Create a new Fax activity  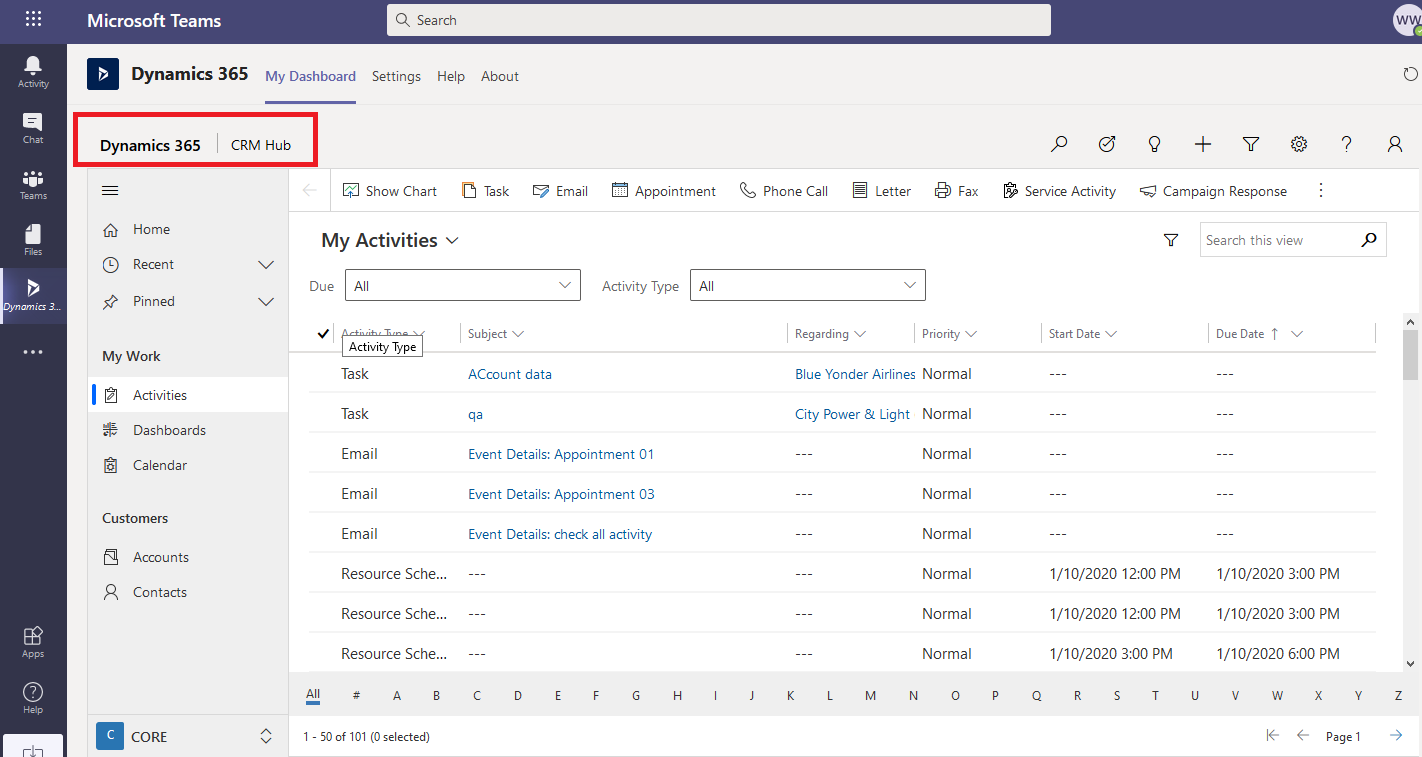[x=956, y=191]
